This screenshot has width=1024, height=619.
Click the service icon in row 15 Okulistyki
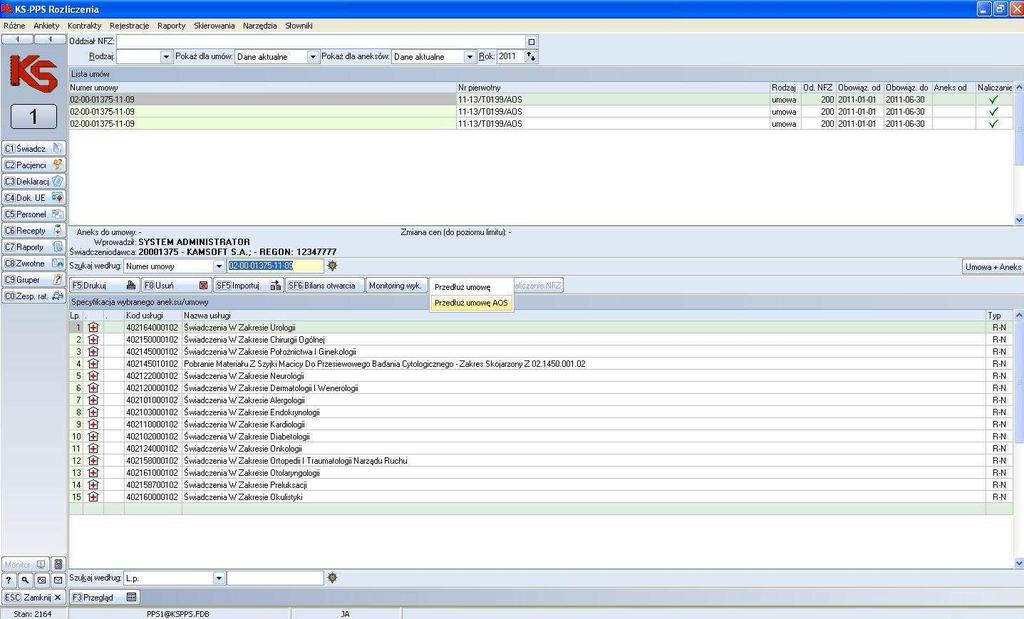pos(93,497)
